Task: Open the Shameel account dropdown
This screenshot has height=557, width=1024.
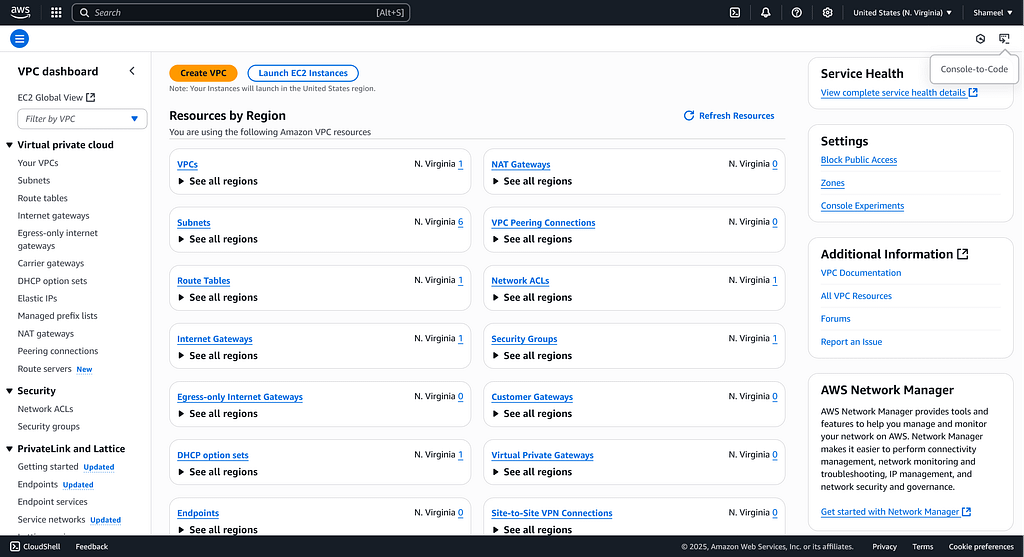Action: point(992,12)
